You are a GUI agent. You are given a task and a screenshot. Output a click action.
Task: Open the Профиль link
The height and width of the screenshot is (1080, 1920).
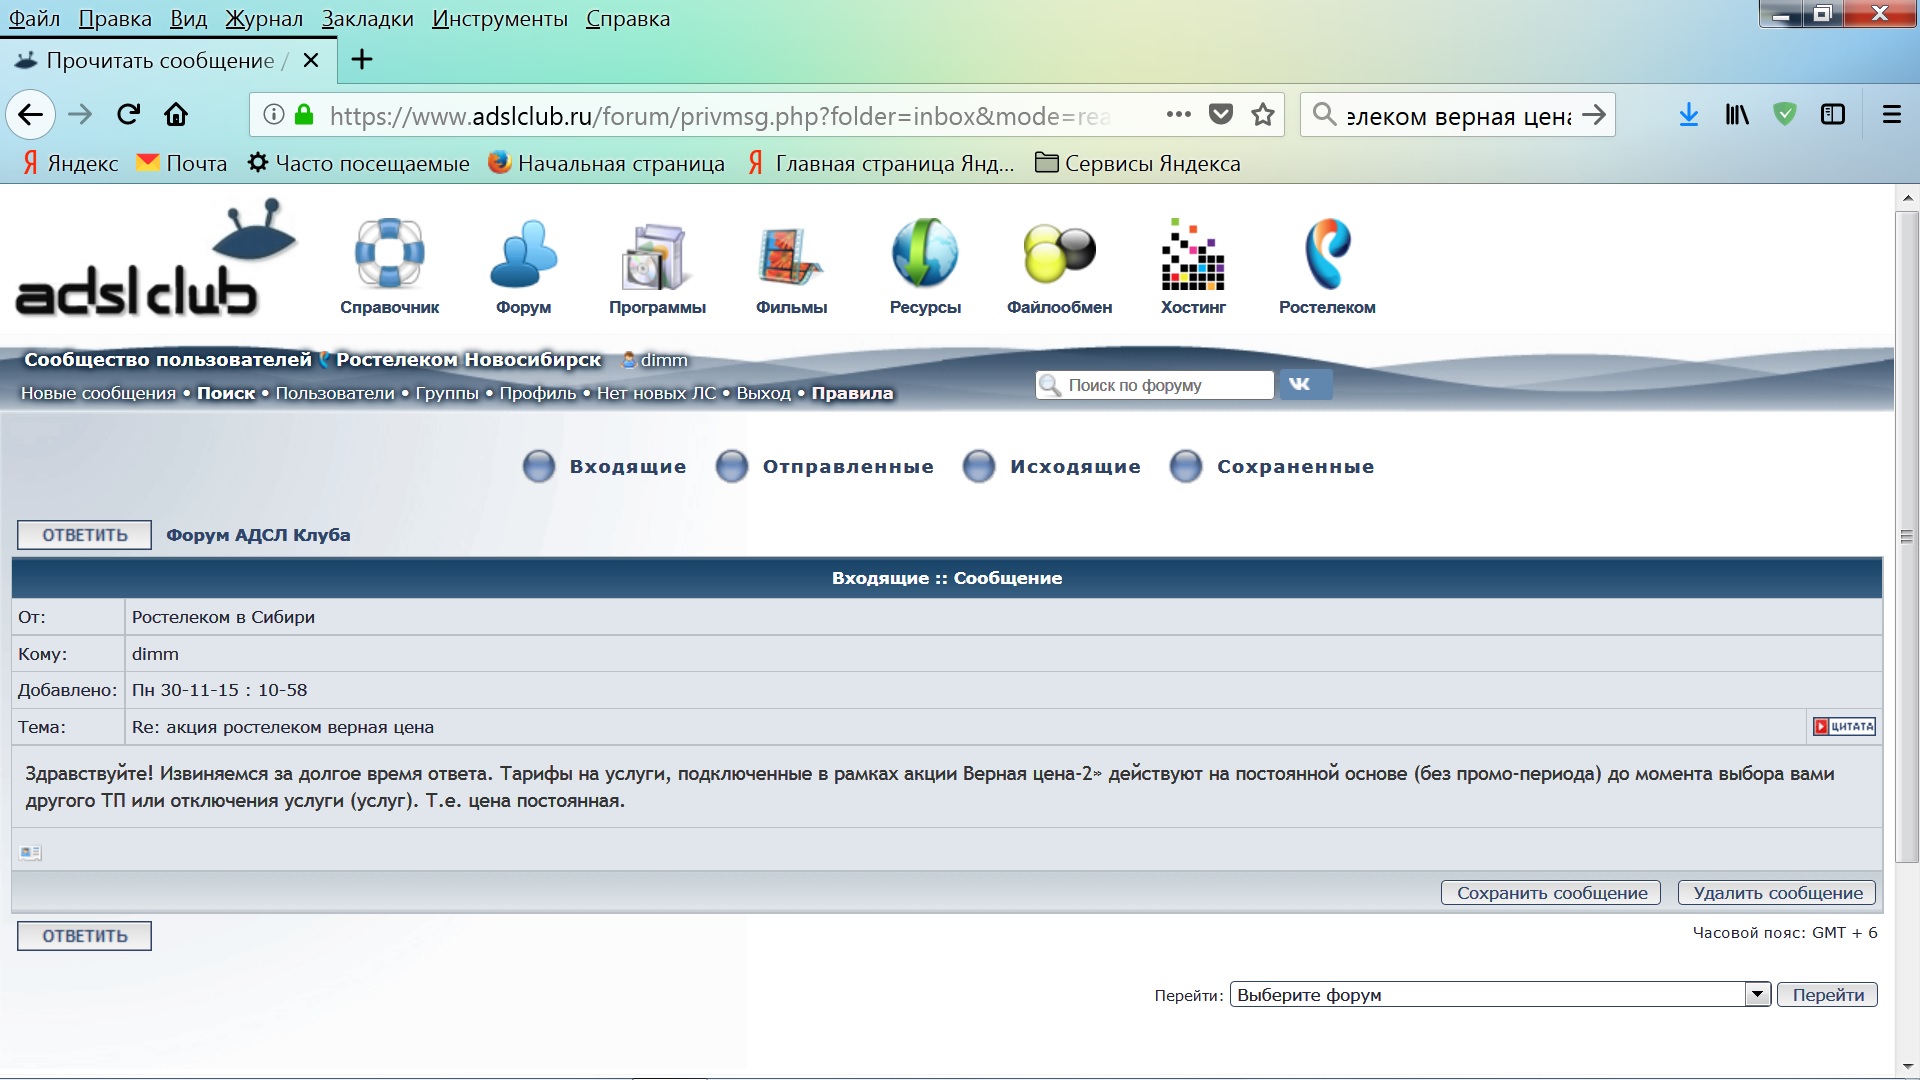[538, 393]
